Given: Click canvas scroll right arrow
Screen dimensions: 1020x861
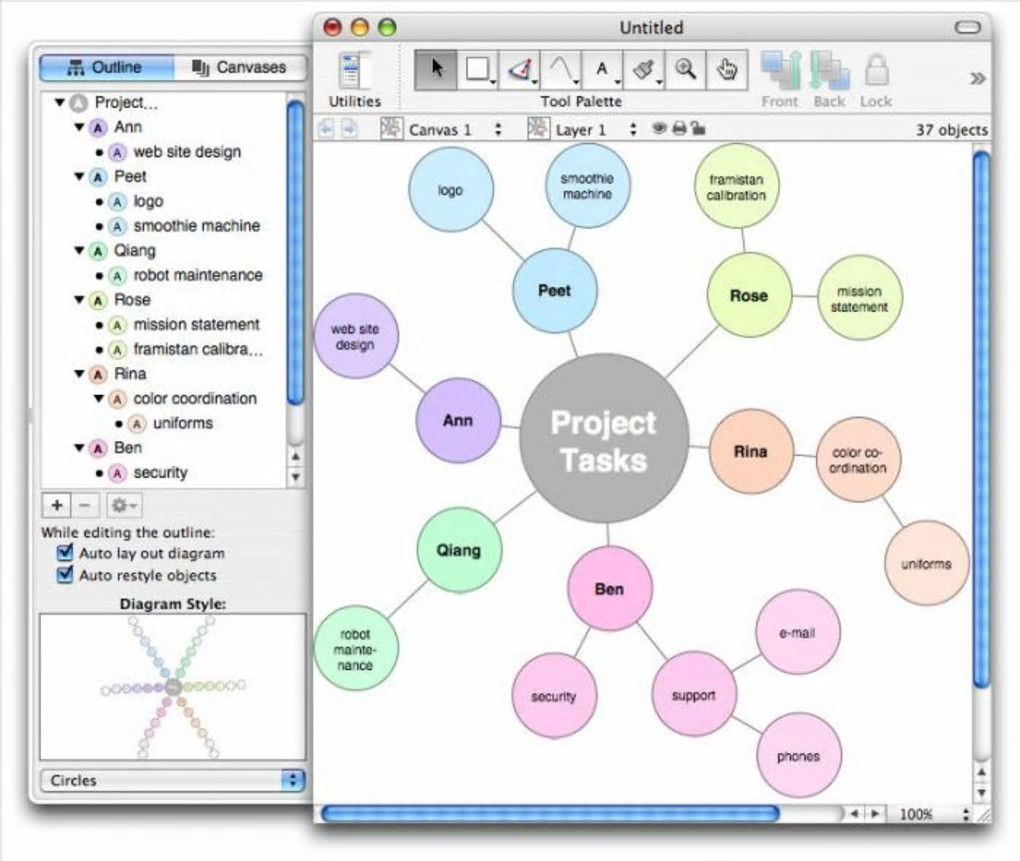Looking at the screenshot, I should (876, 814).
